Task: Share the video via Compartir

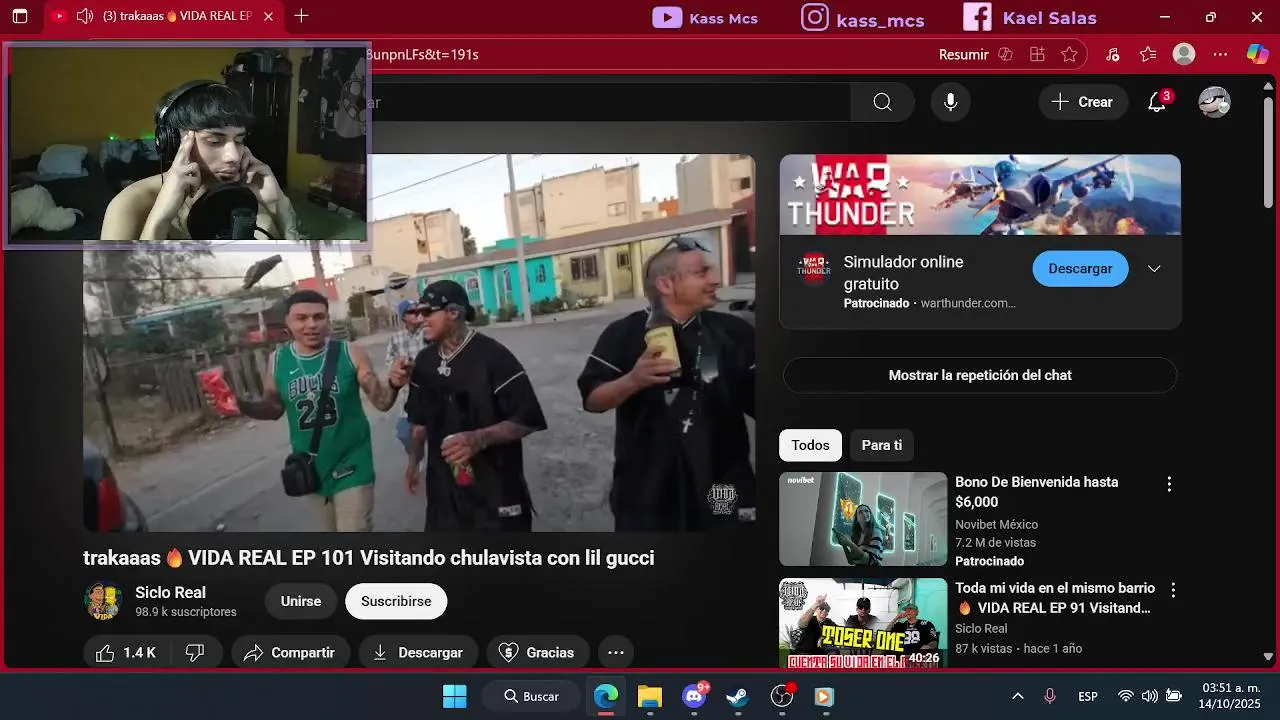Action: point(290,652)
